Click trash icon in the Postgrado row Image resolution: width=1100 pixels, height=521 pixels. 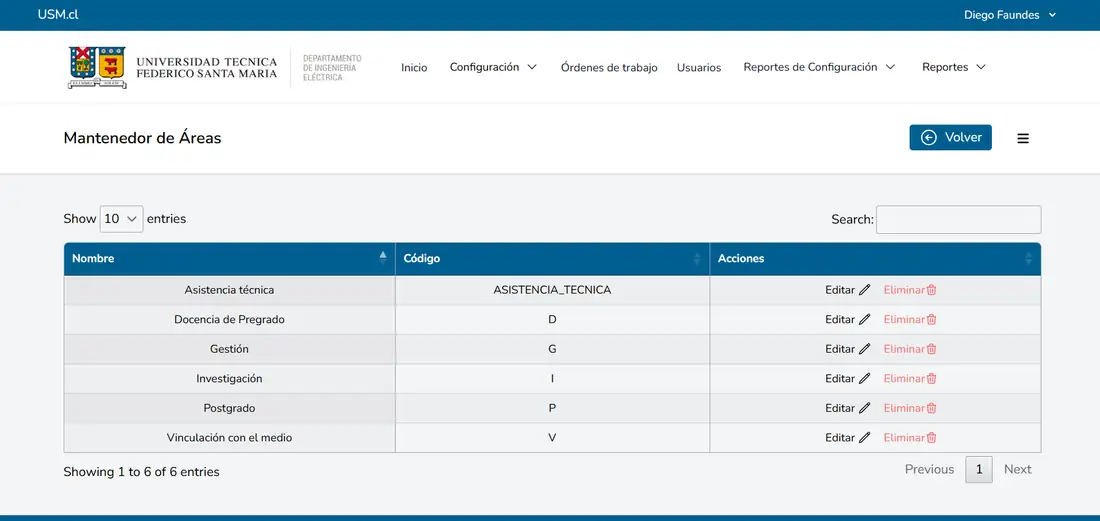point(932,407)
